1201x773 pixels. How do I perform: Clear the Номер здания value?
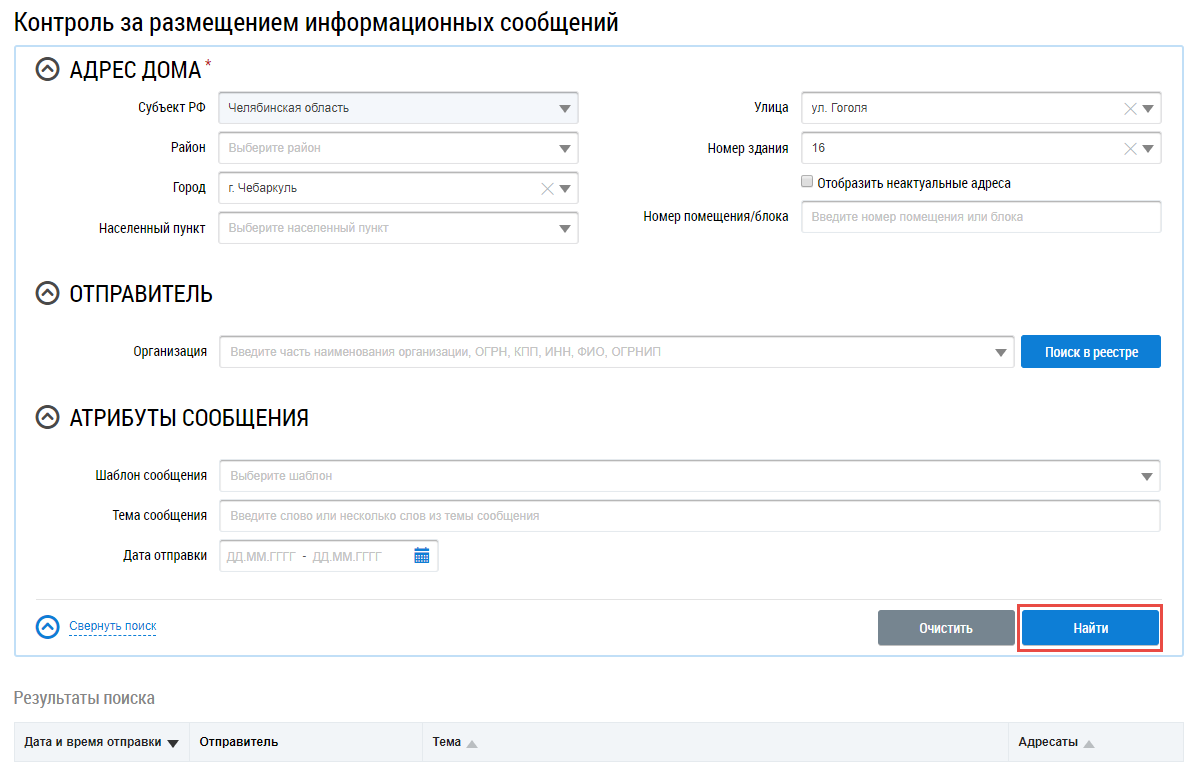pos(1130,148)
